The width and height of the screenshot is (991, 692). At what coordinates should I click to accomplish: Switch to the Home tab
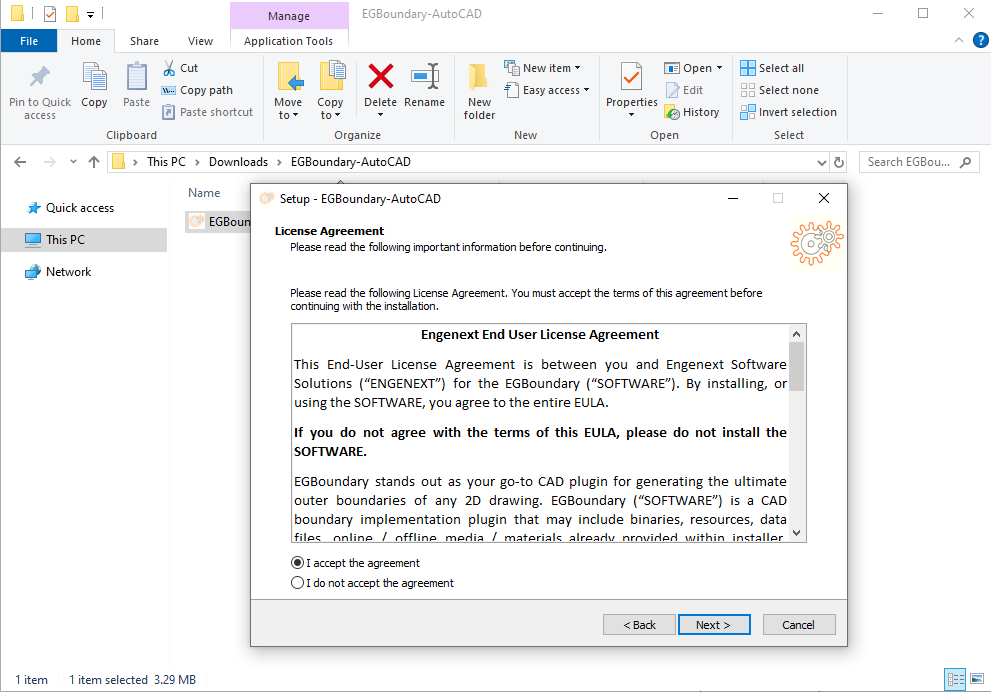click(x=86, y=41)
